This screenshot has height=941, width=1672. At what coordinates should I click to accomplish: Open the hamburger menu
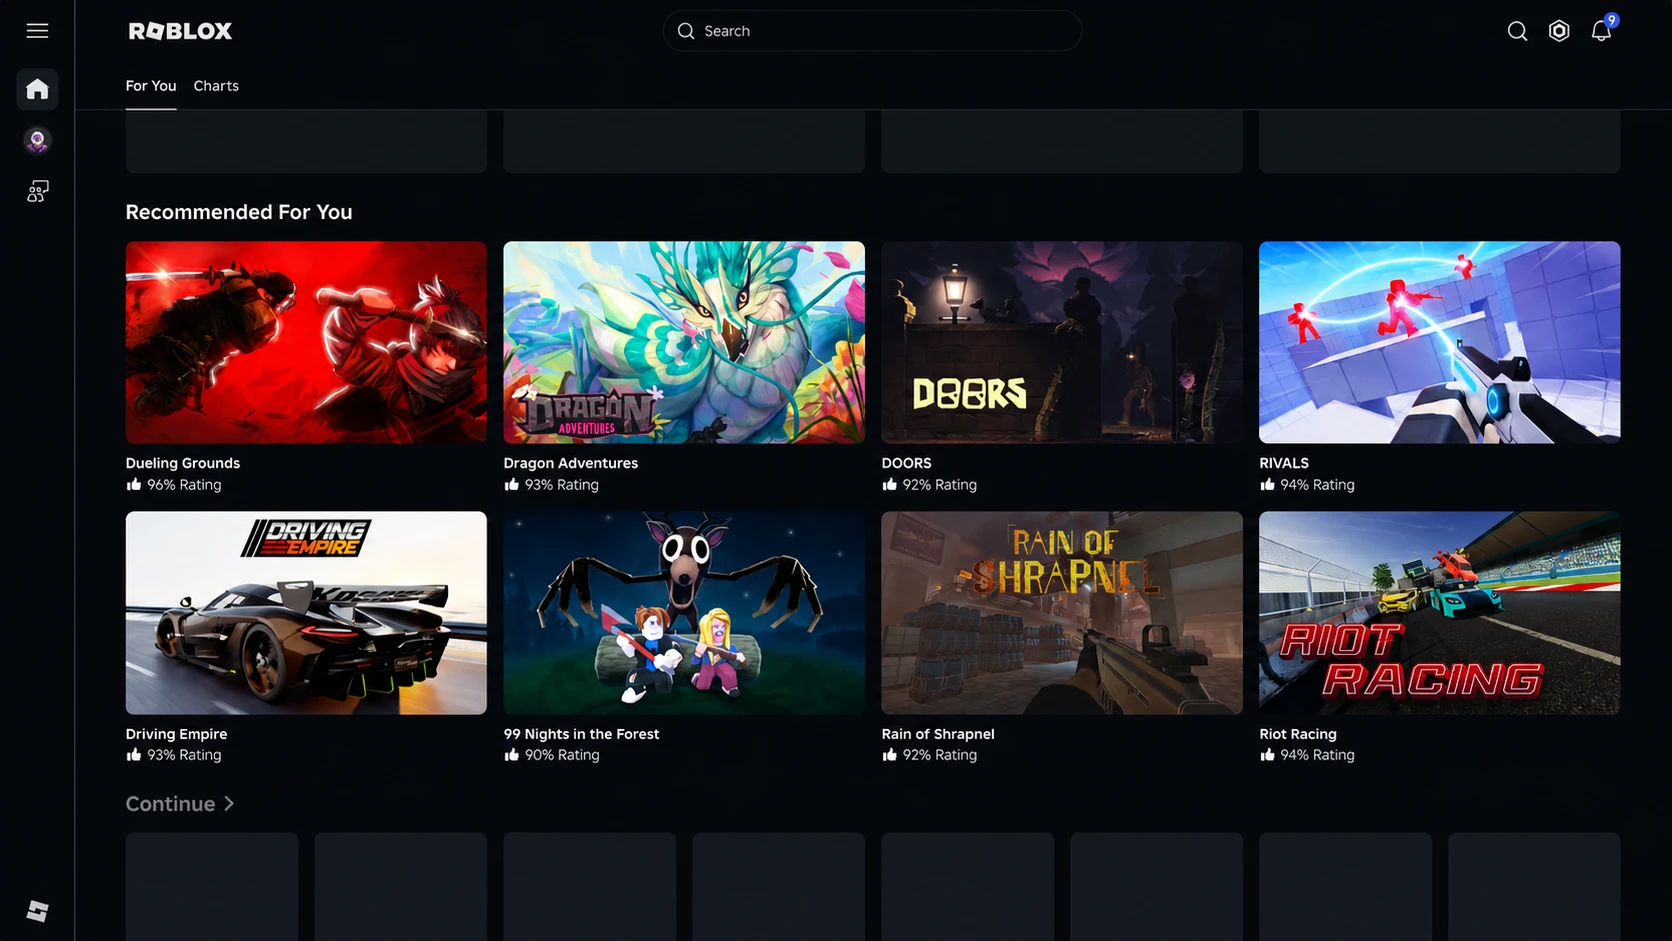click(37, 31)
